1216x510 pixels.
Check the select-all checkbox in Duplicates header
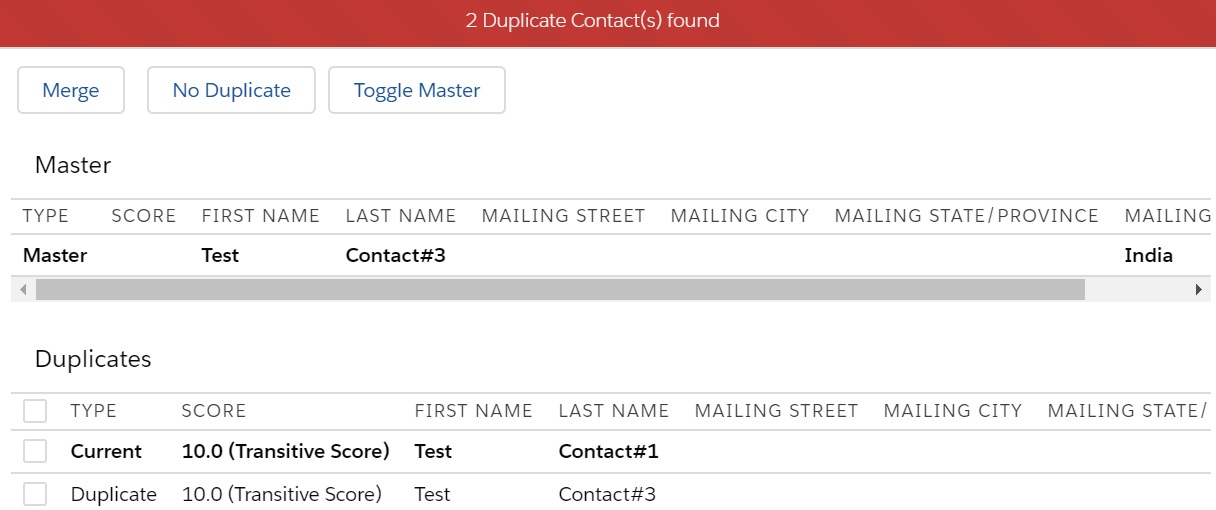click(x=35, y=411)
